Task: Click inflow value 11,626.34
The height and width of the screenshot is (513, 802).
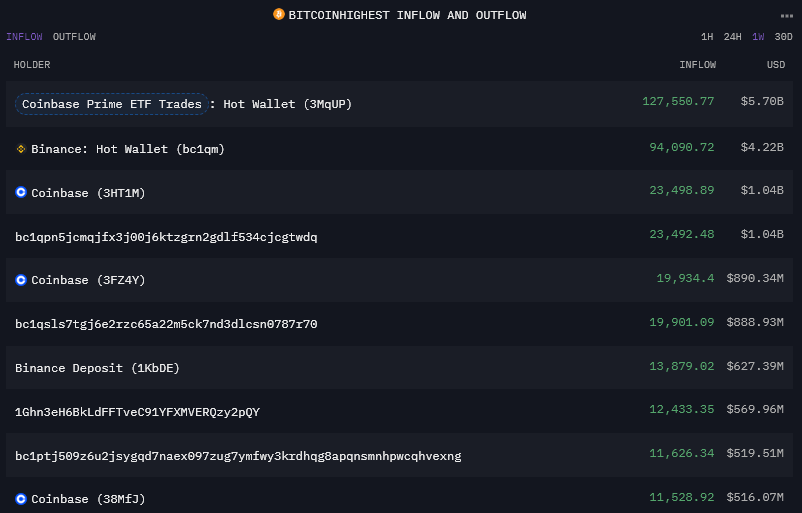Action: (x=682, y=453)
